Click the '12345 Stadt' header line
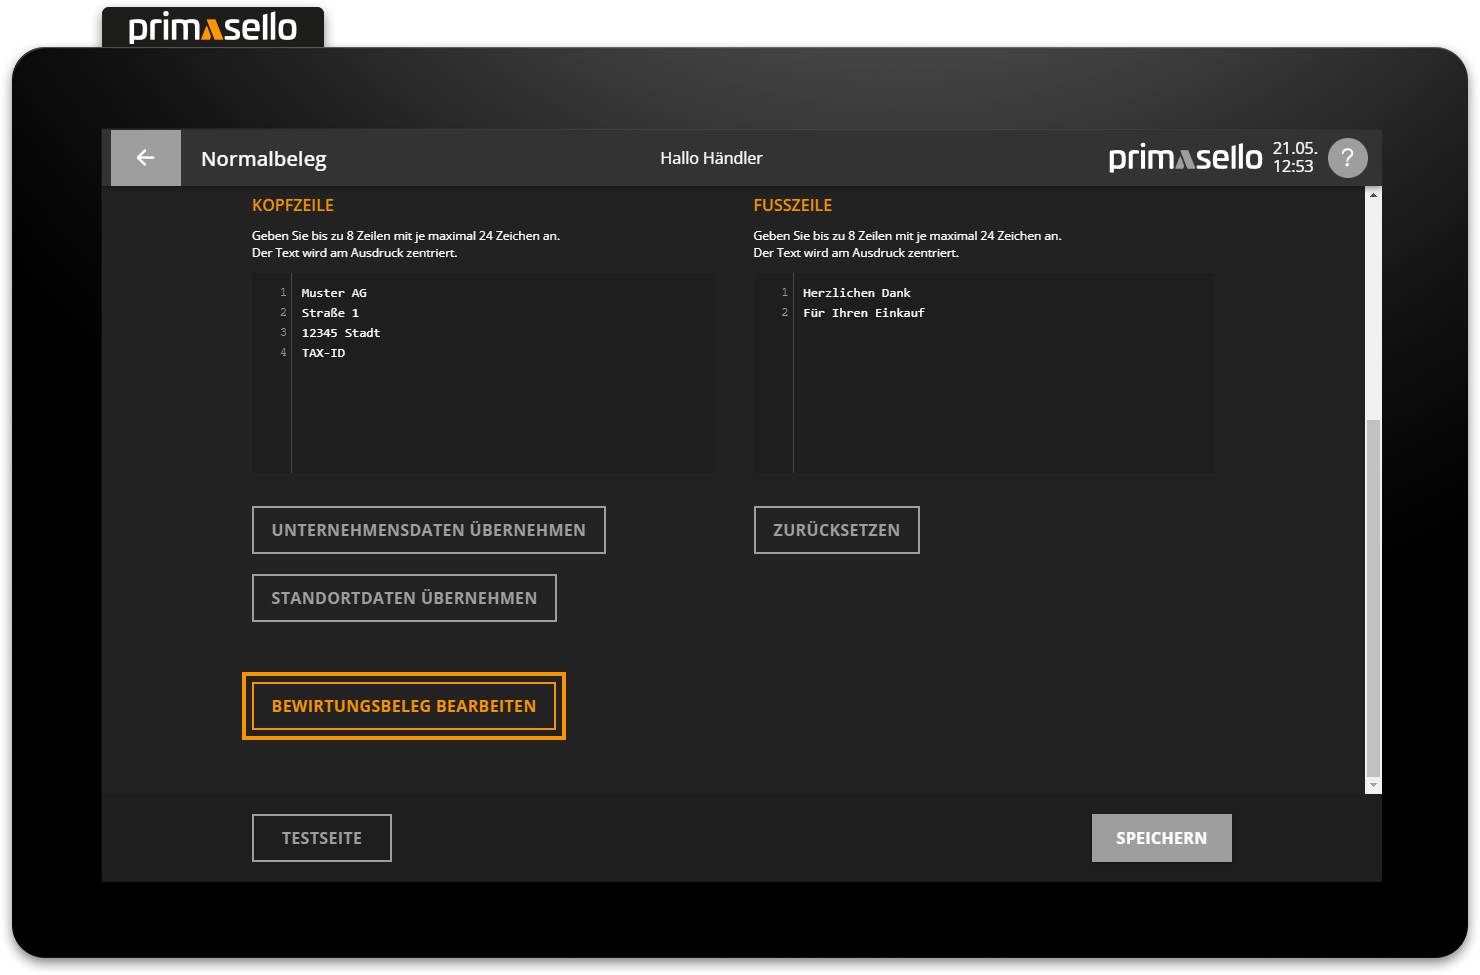1480x975 pixels. click(341, 333)
